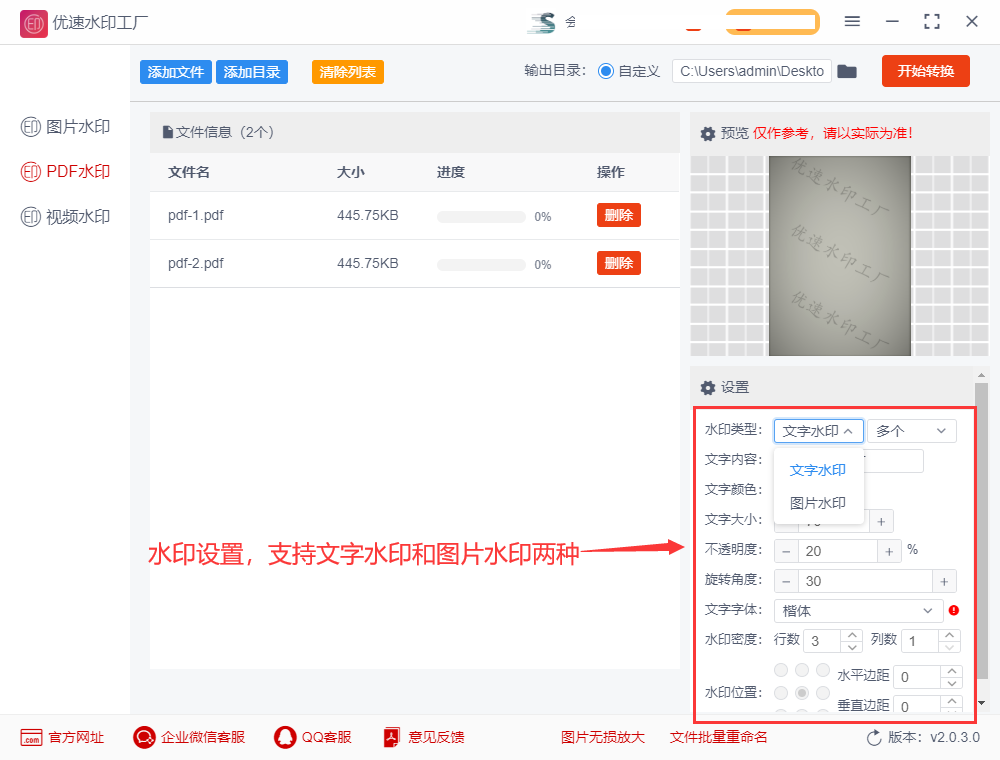Click the 添加目录 button
This screenshot has height=760, width=1000.
[252, 72]
